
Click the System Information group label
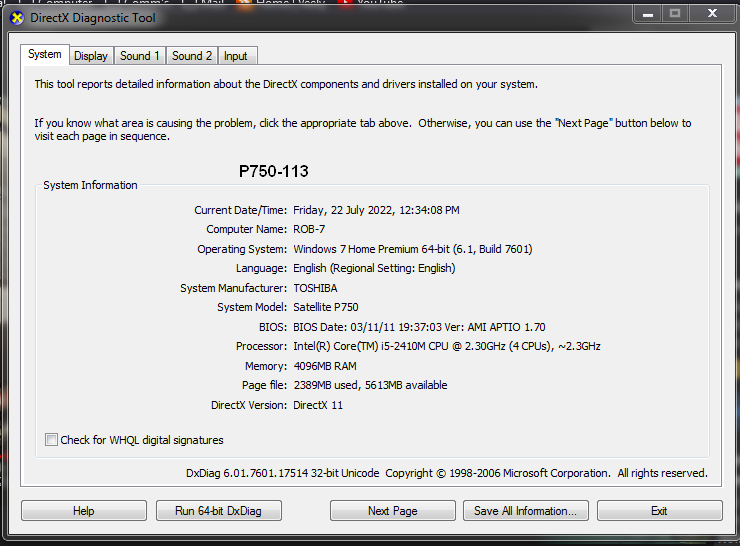click(90, 185)
